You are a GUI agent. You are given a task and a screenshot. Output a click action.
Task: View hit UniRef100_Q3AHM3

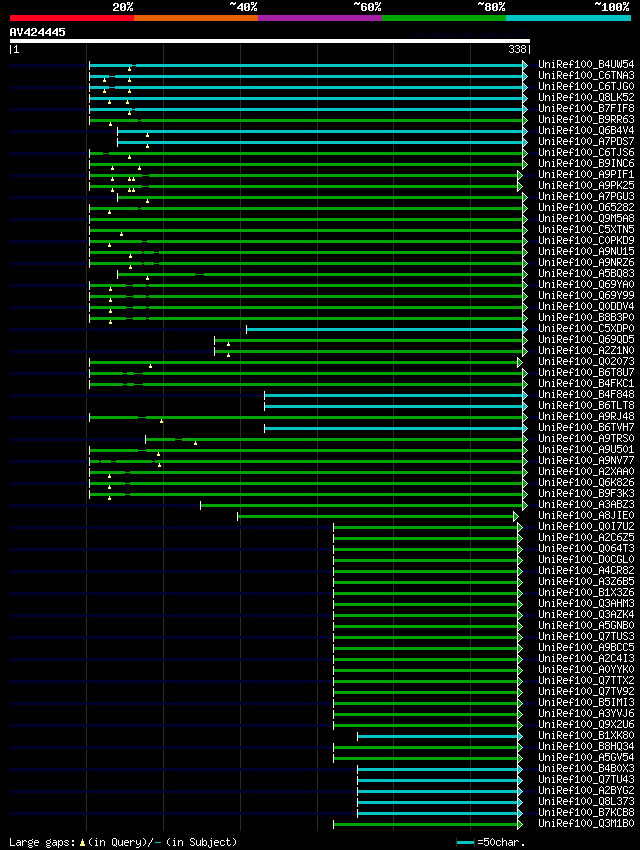(586, 603)
